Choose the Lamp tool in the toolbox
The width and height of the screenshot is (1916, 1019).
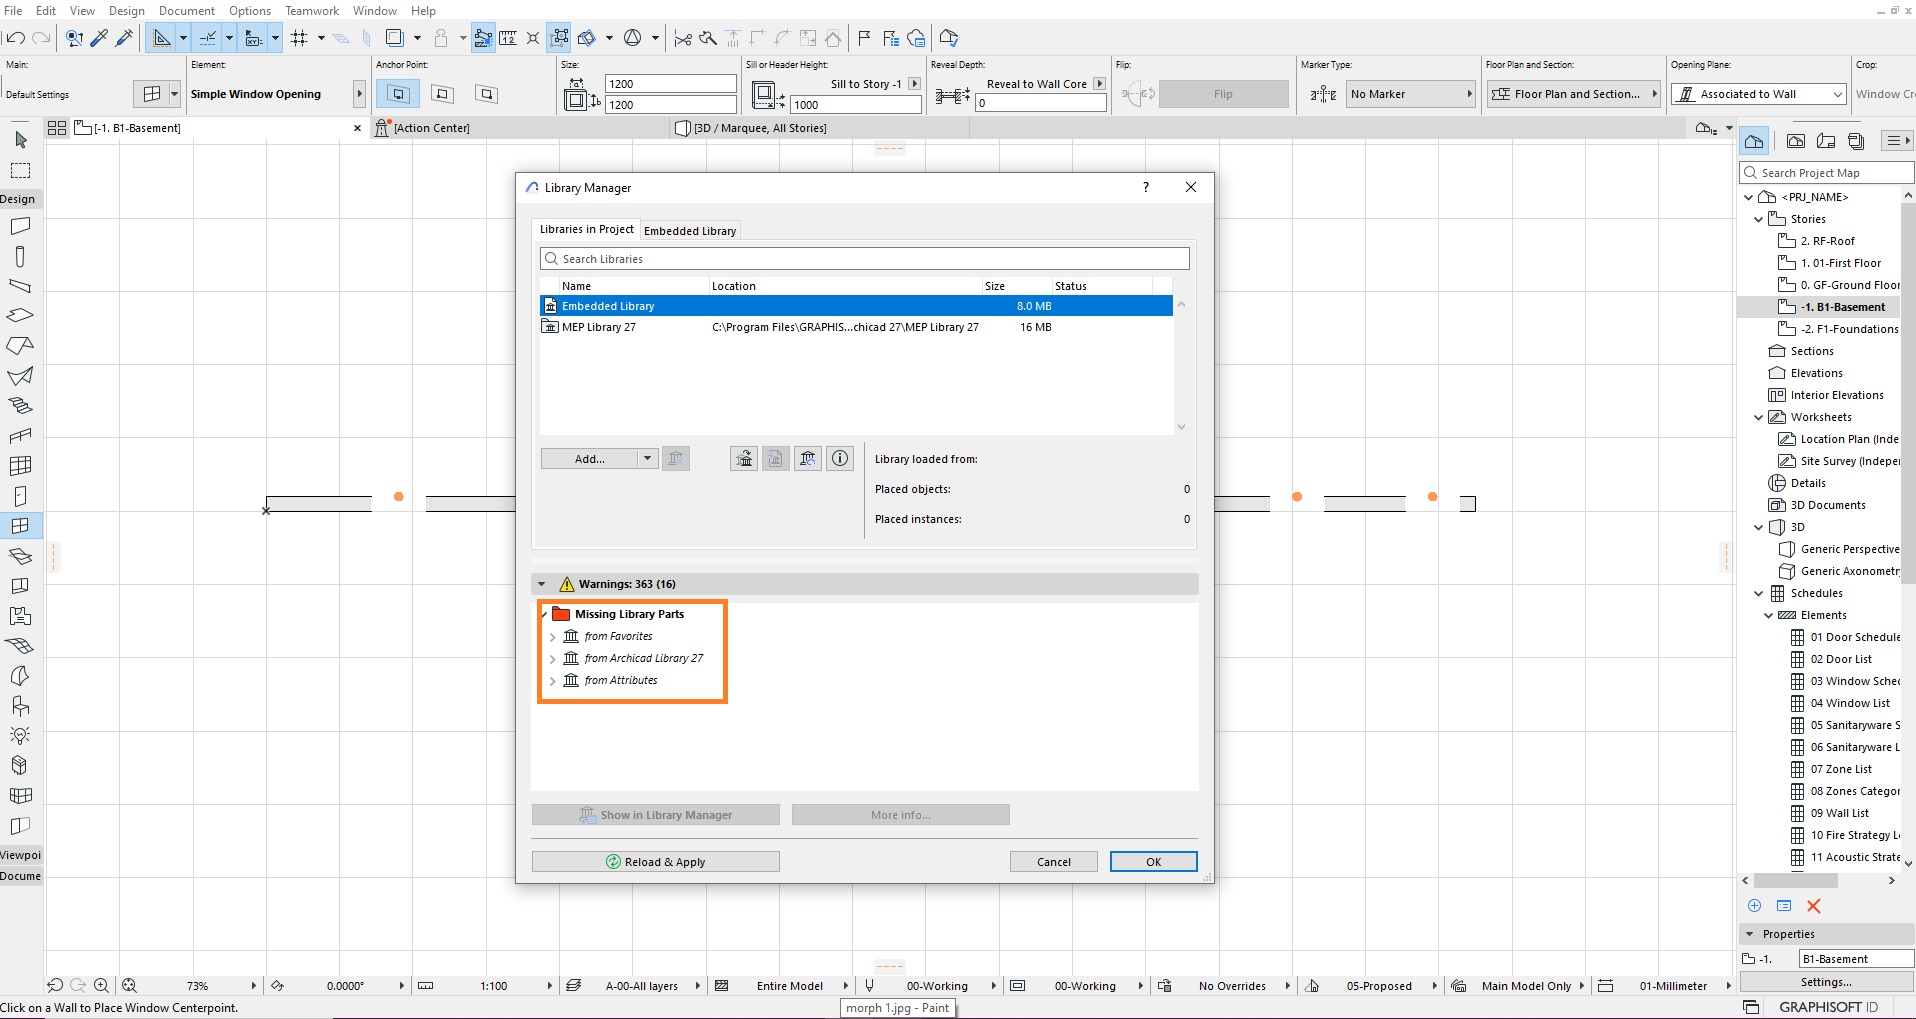(x=21, y=736)
